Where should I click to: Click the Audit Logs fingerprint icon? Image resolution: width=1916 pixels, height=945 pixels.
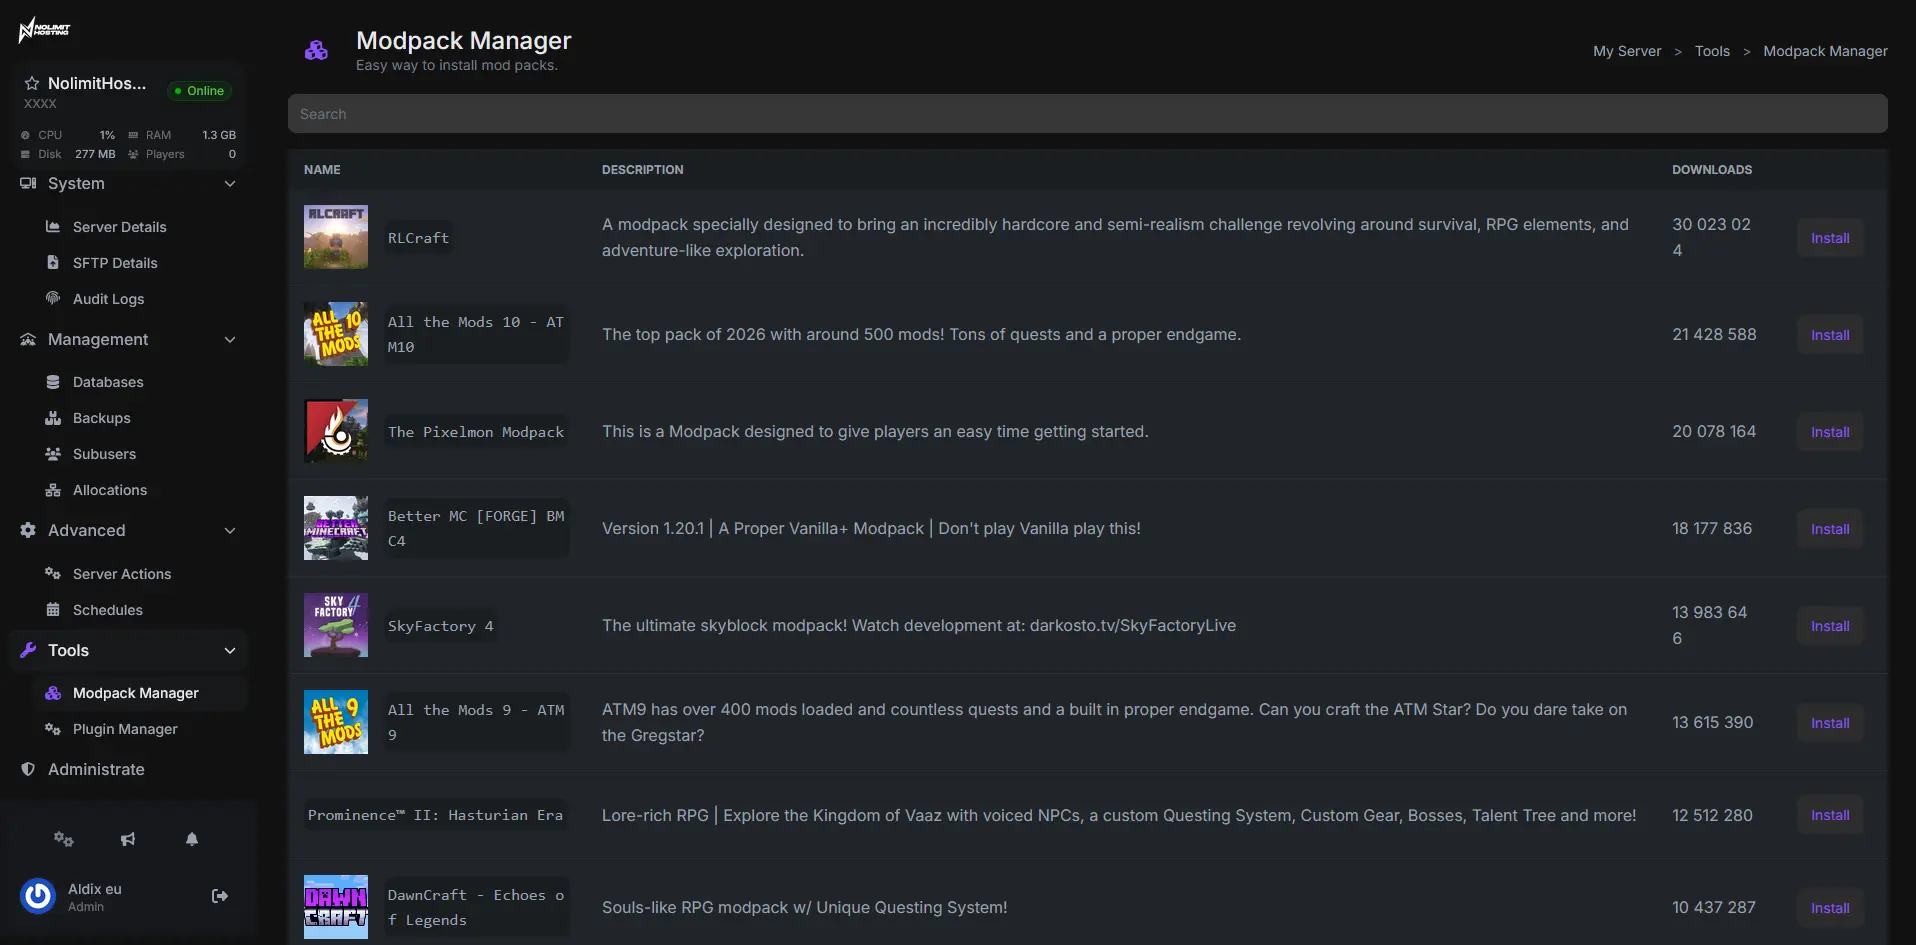[x=53, y=299]
